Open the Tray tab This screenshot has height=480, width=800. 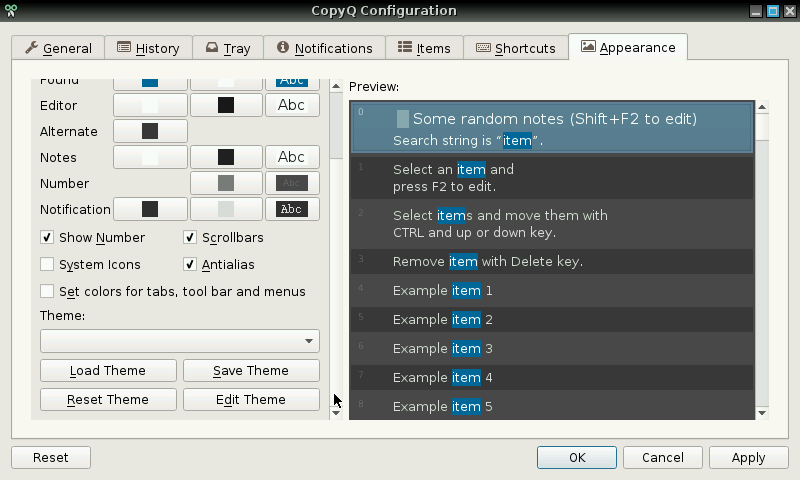point(228,48)
